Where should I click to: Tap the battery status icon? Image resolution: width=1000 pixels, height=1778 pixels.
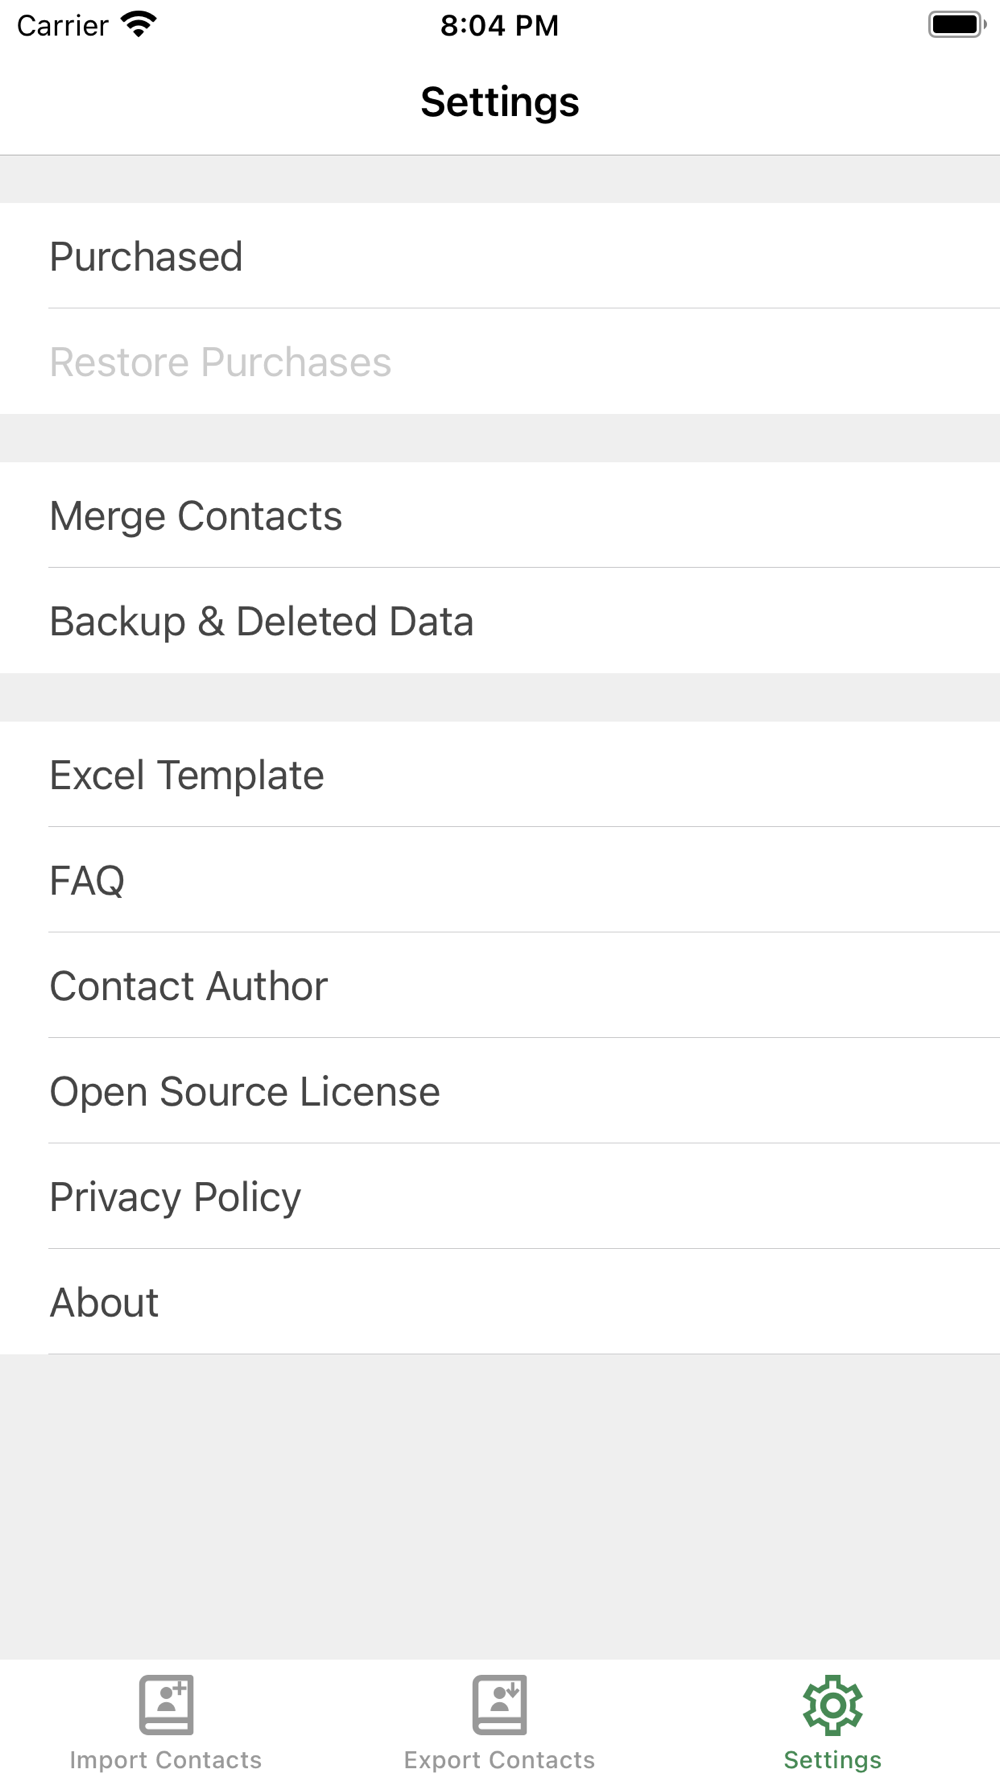(x=956, y=25)
